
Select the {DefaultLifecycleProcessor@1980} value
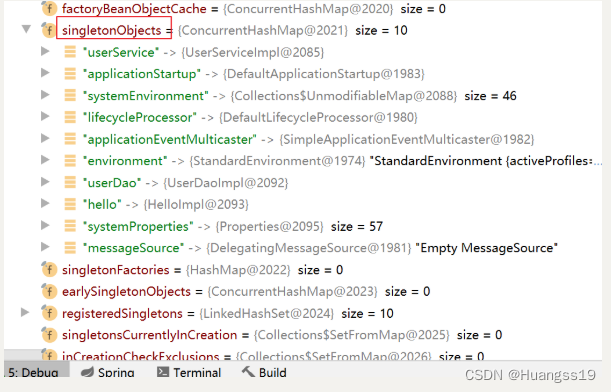click(x=318, y=117)
